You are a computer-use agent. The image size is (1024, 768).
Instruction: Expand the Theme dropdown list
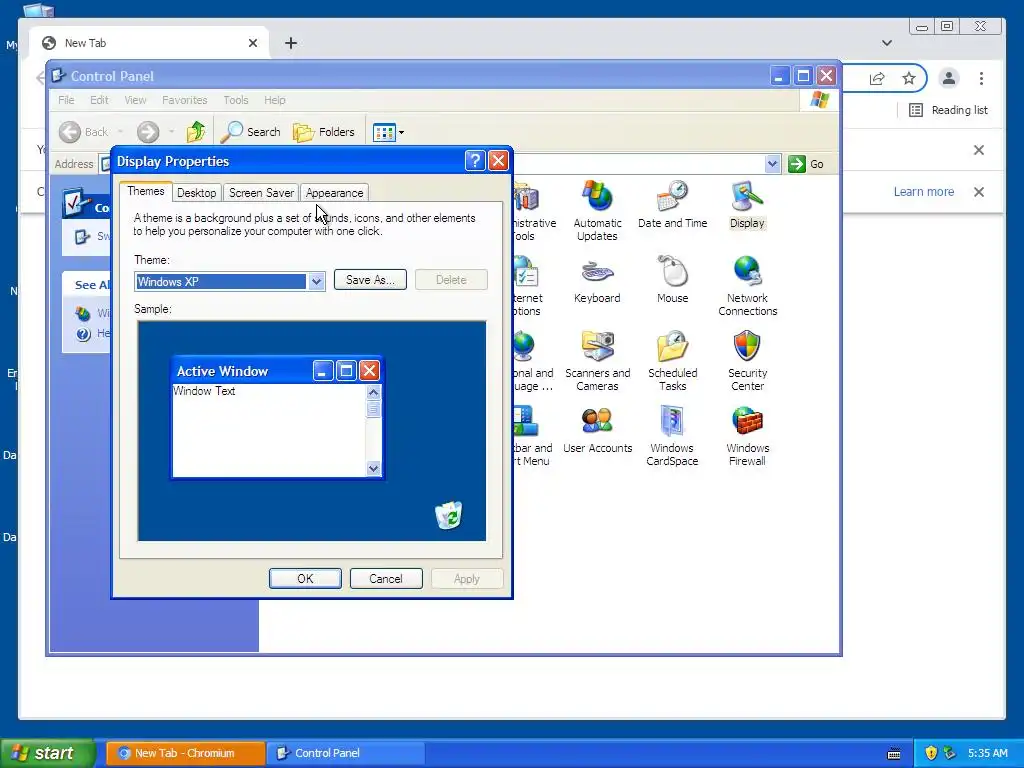click(x=316, y=281)
